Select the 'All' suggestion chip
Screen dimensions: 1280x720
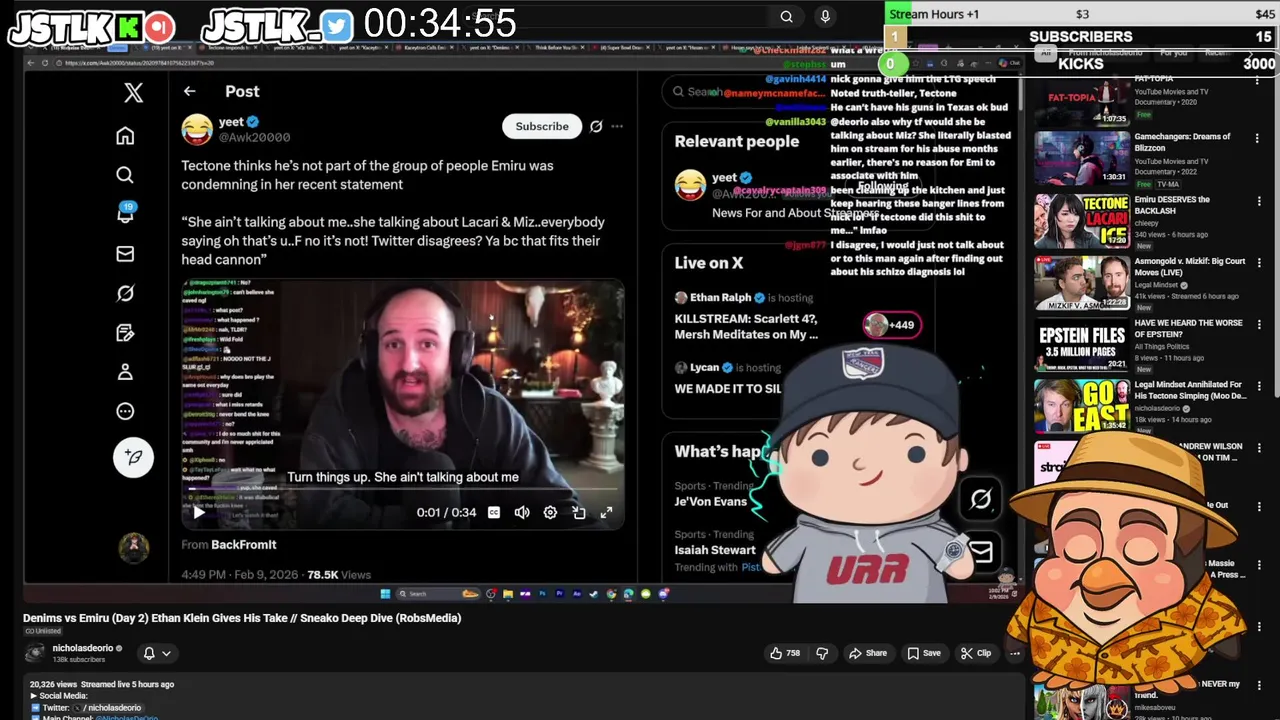coord(1046,53)
